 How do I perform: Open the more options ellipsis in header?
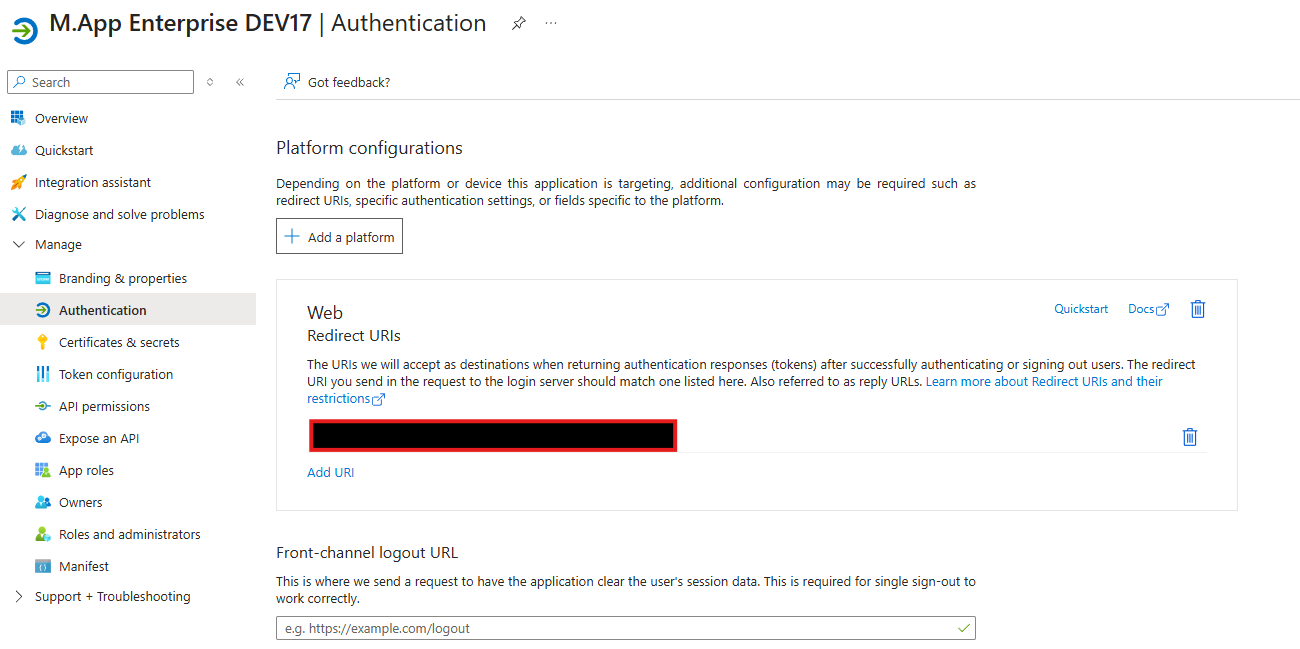(551, 23)
